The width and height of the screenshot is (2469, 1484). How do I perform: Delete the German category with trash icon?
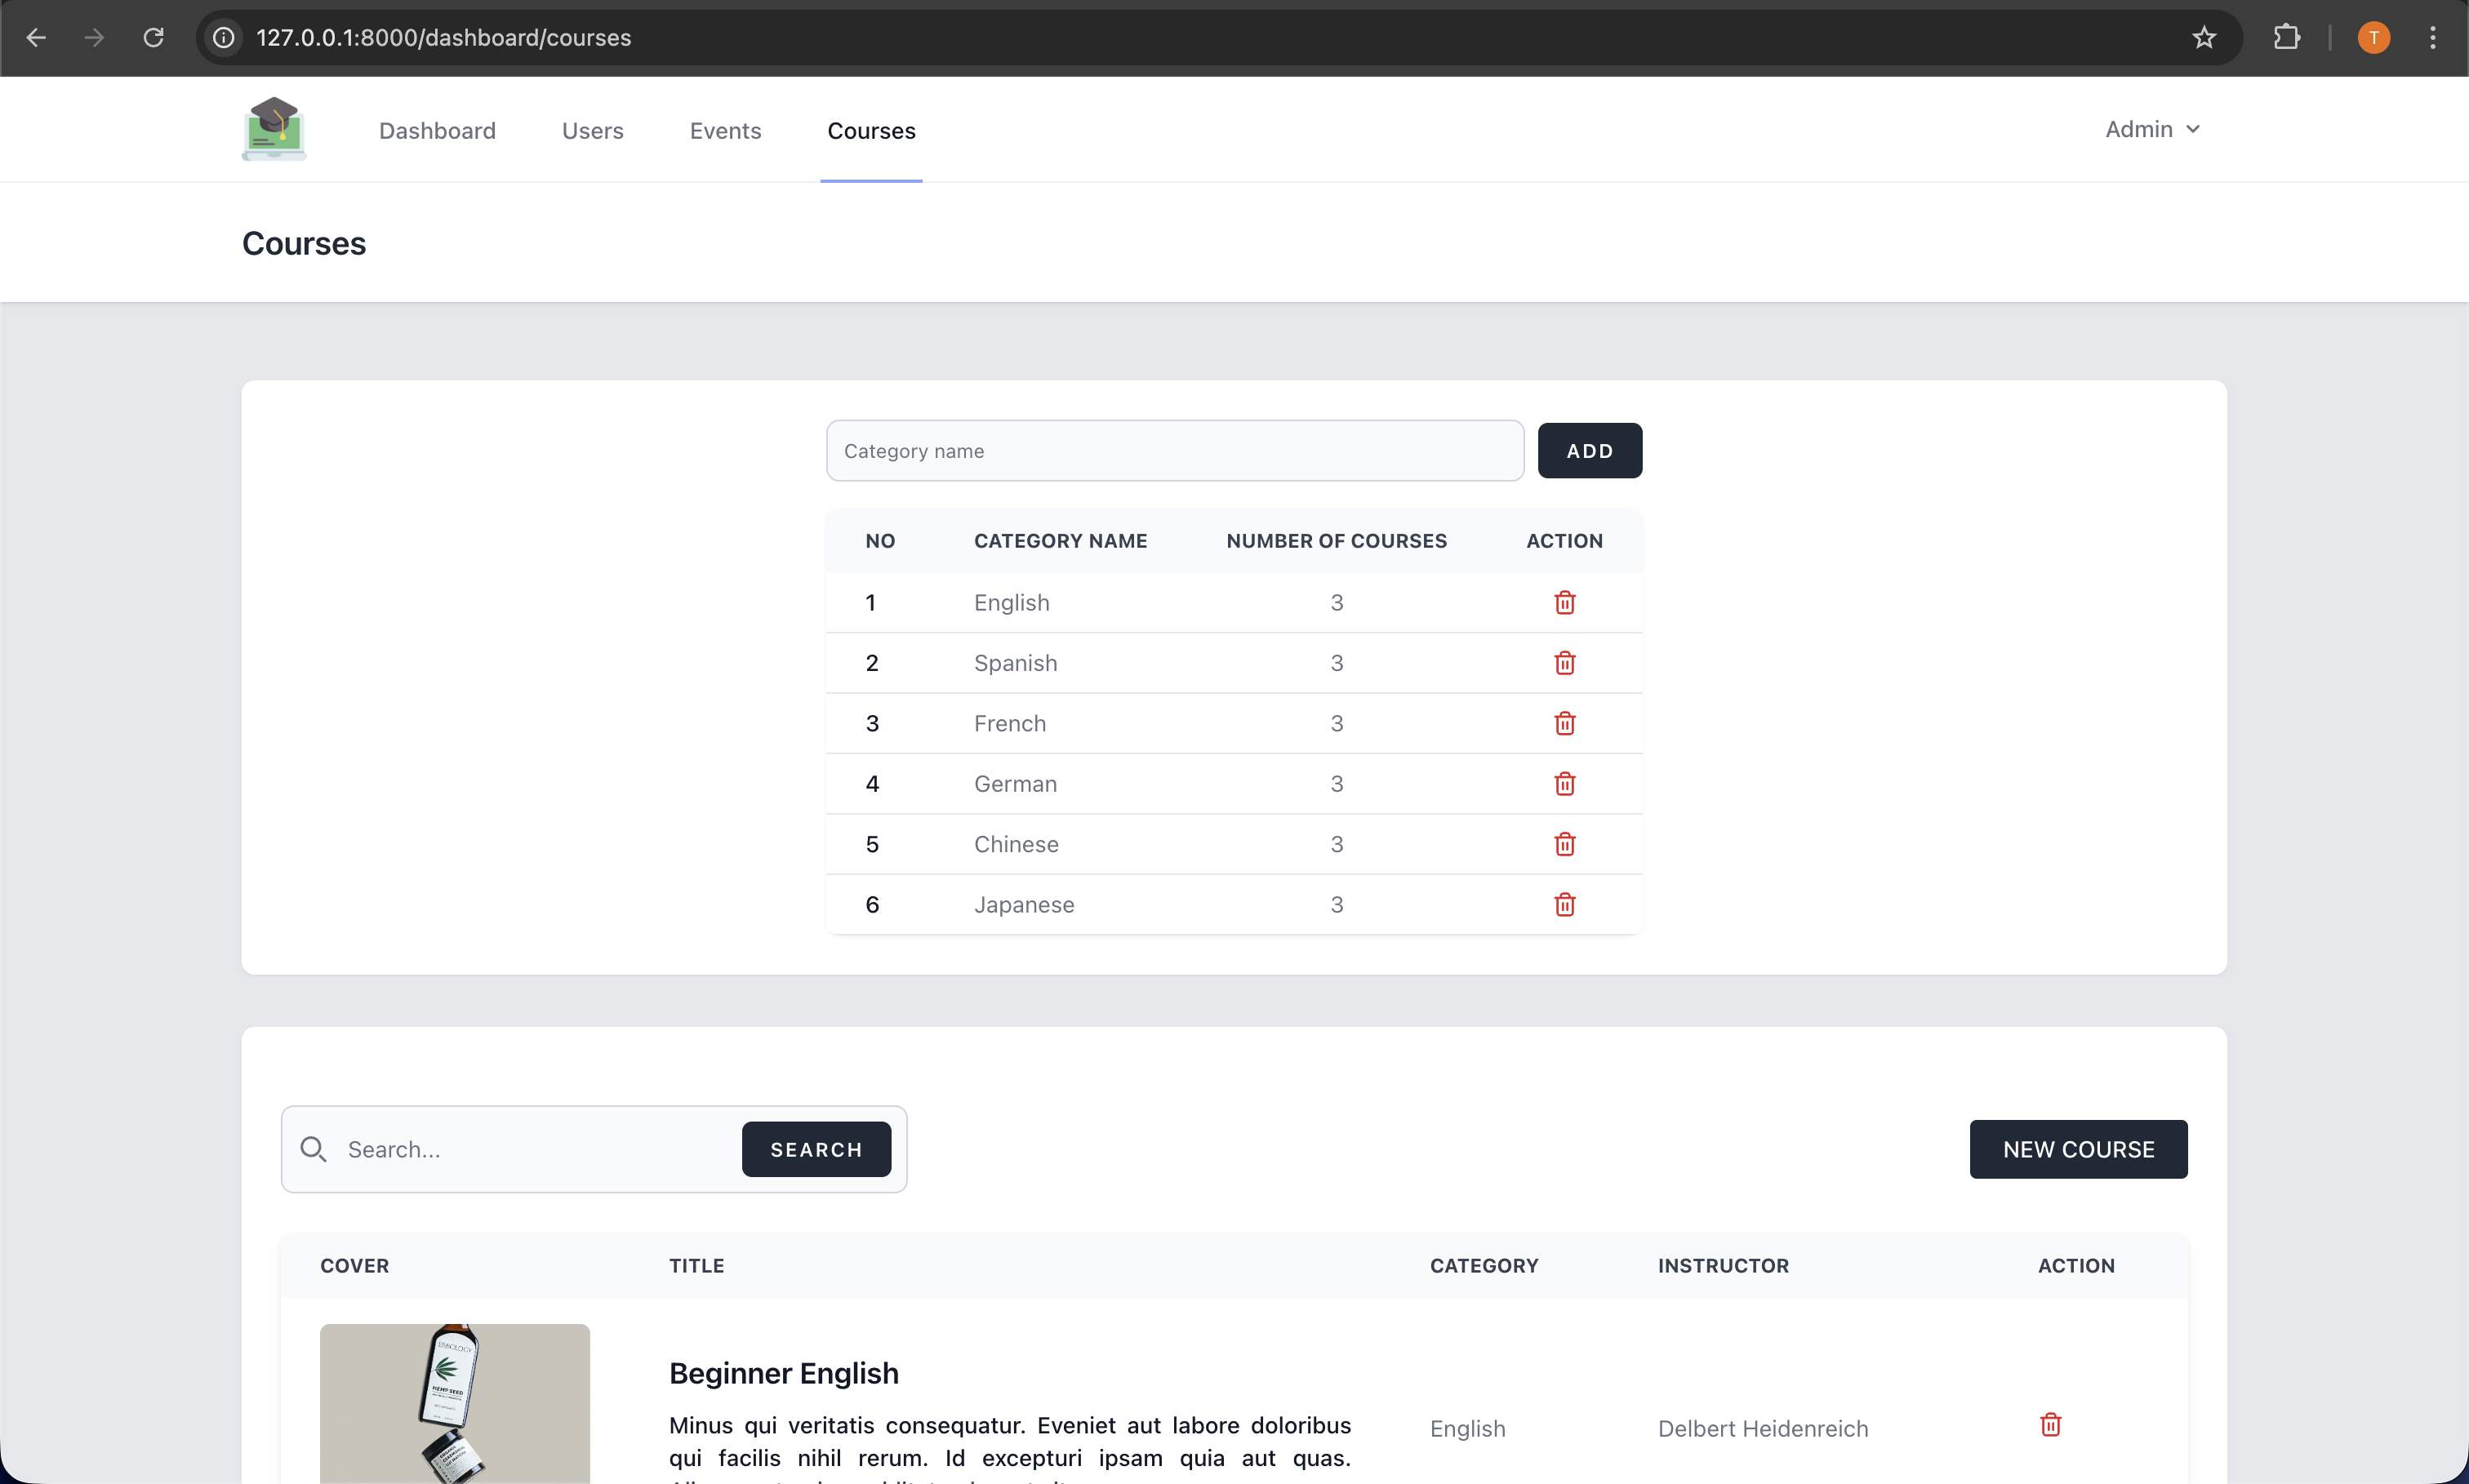(1564, 784)
